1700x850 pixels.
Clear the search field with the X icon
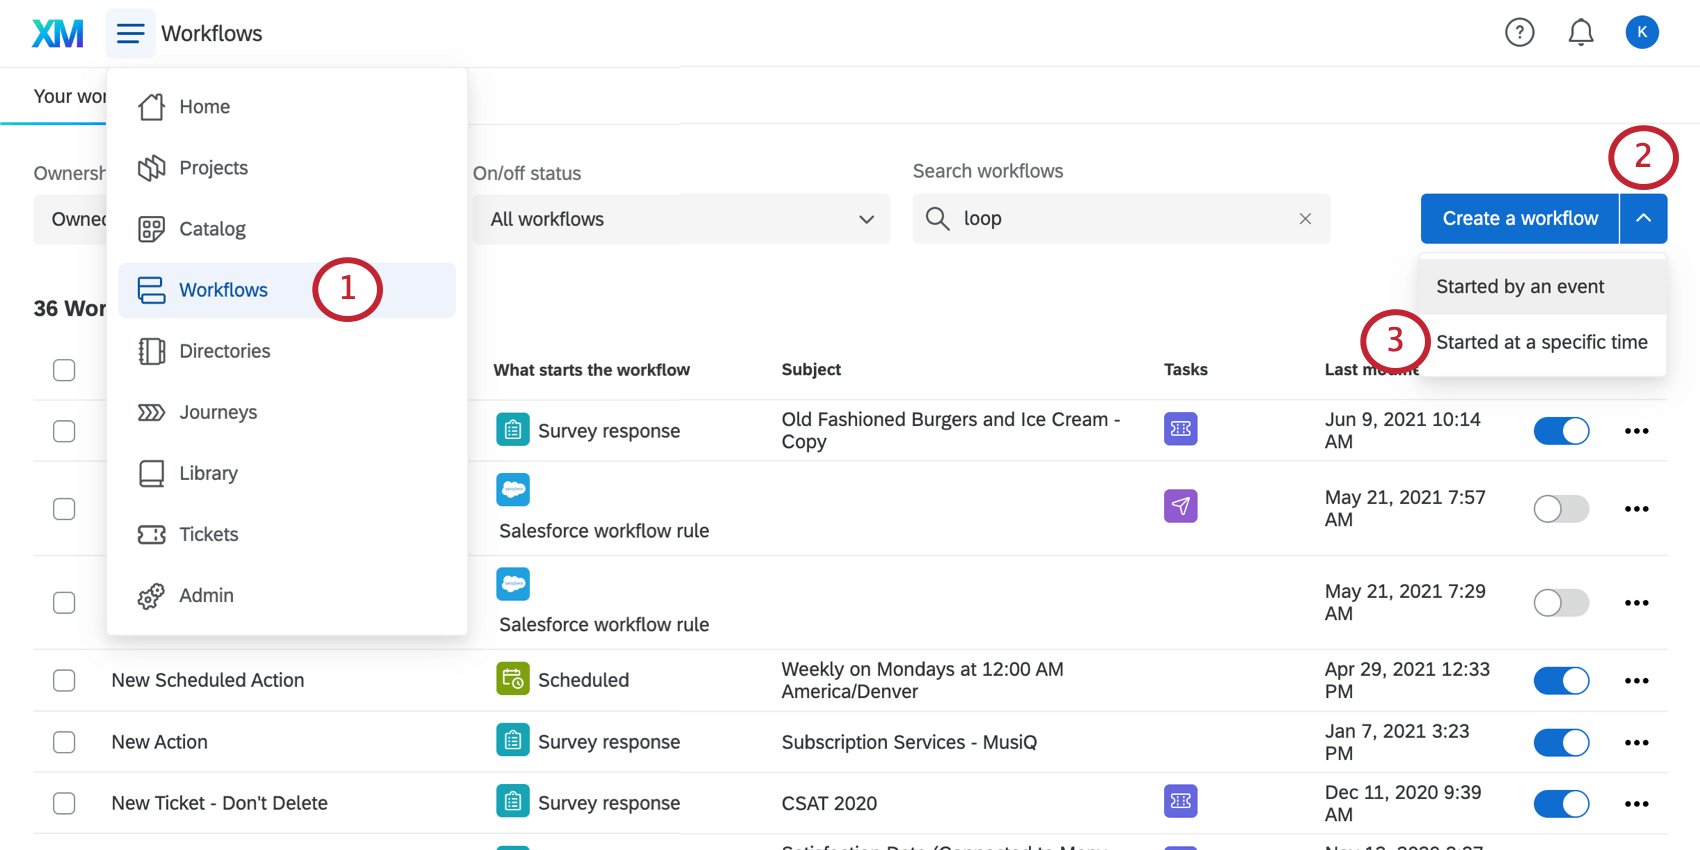(x=1305, y=219)
